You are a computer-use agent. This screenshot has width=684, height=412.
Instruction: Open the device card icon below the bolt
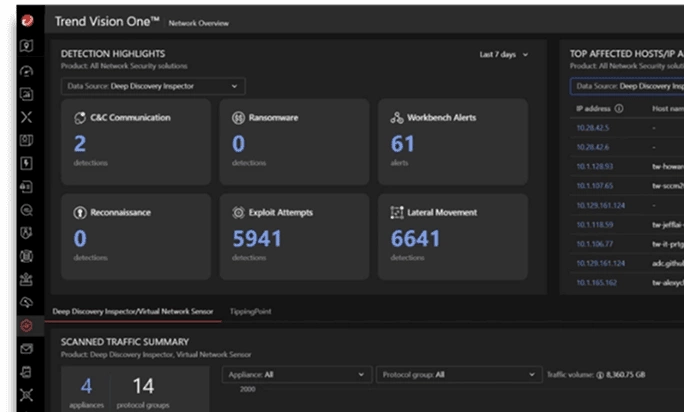click(x=27, y=187)
